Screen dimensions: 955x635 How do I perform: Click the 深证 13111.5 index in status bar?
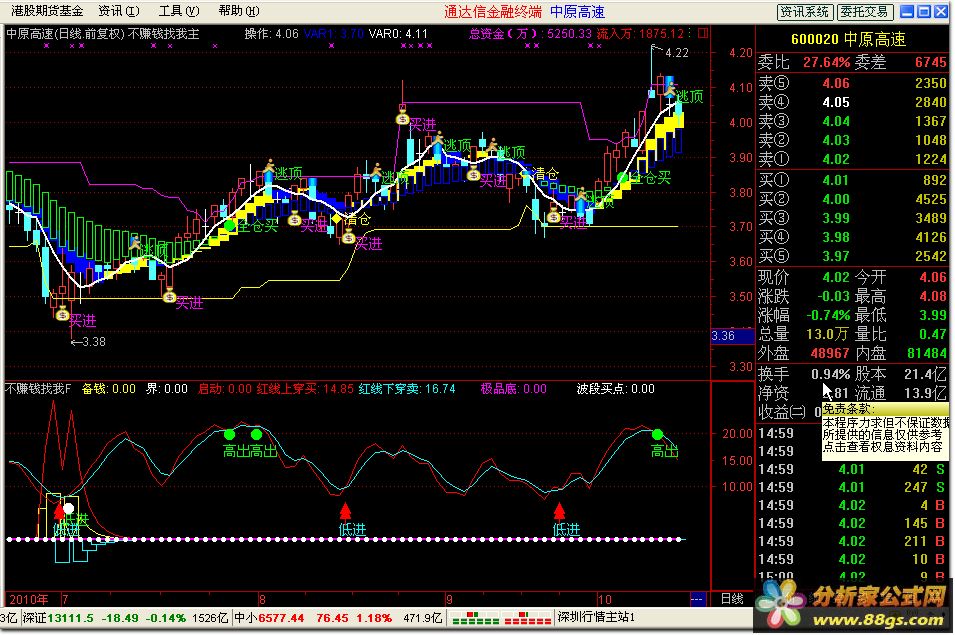[58, 618]
